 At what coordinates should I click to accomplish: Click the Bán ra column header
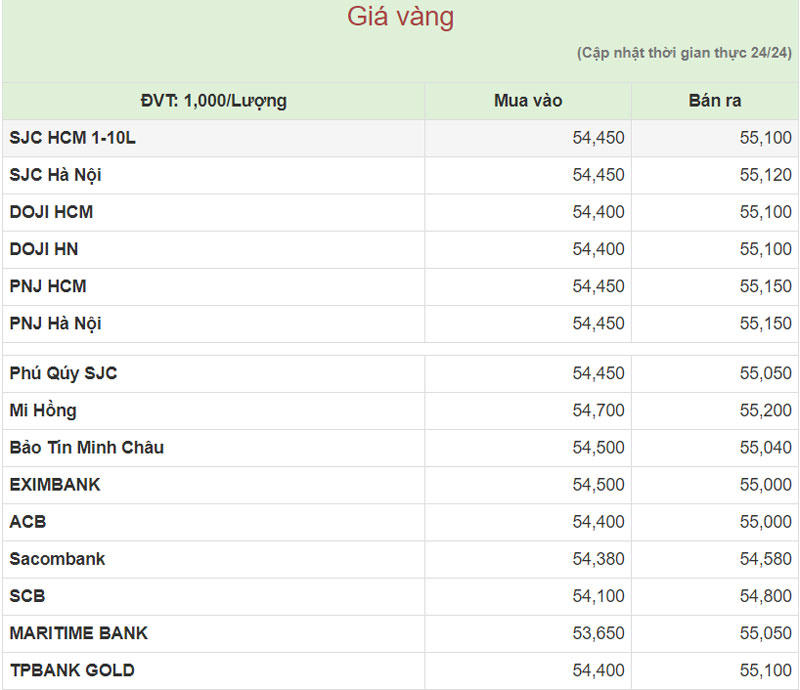click(x=714, y=101)
